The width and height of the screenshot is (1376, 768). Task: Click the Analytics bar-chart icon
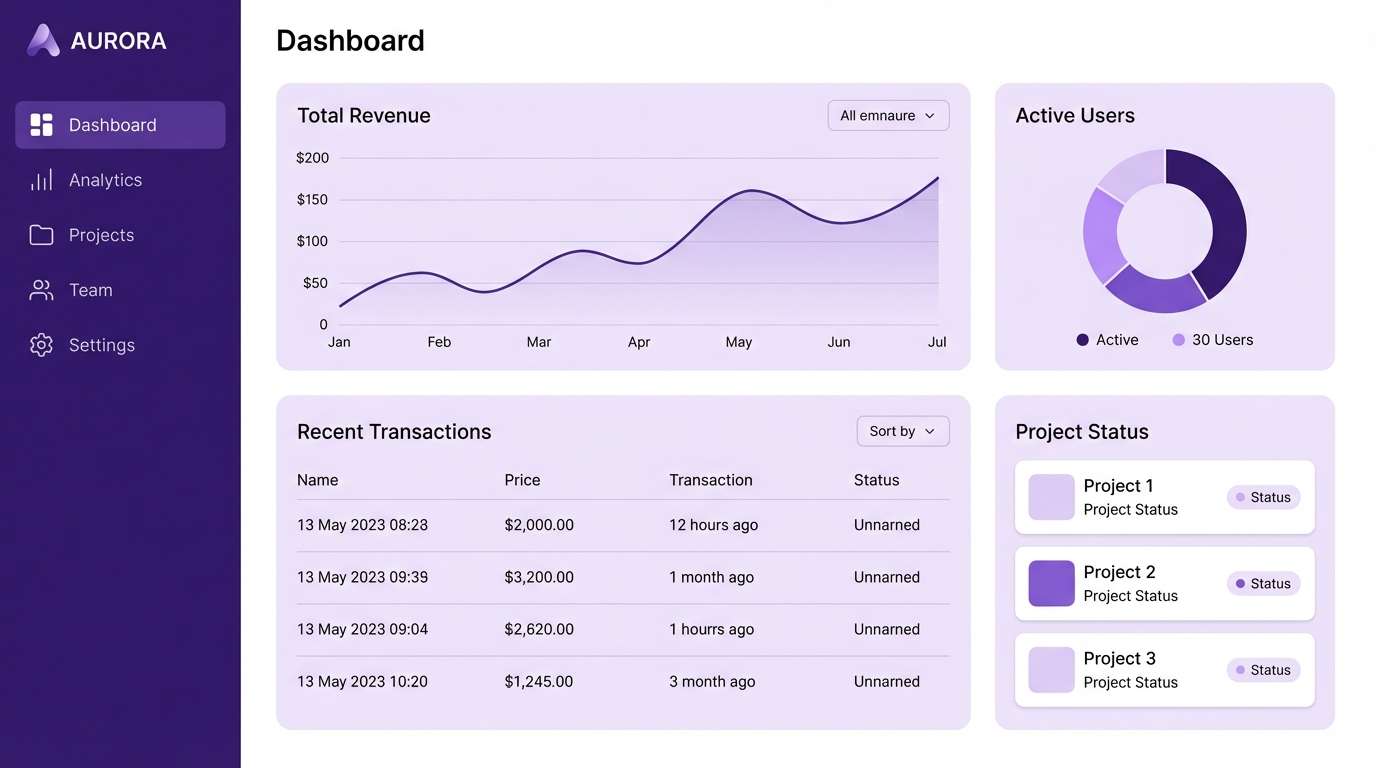41,179
